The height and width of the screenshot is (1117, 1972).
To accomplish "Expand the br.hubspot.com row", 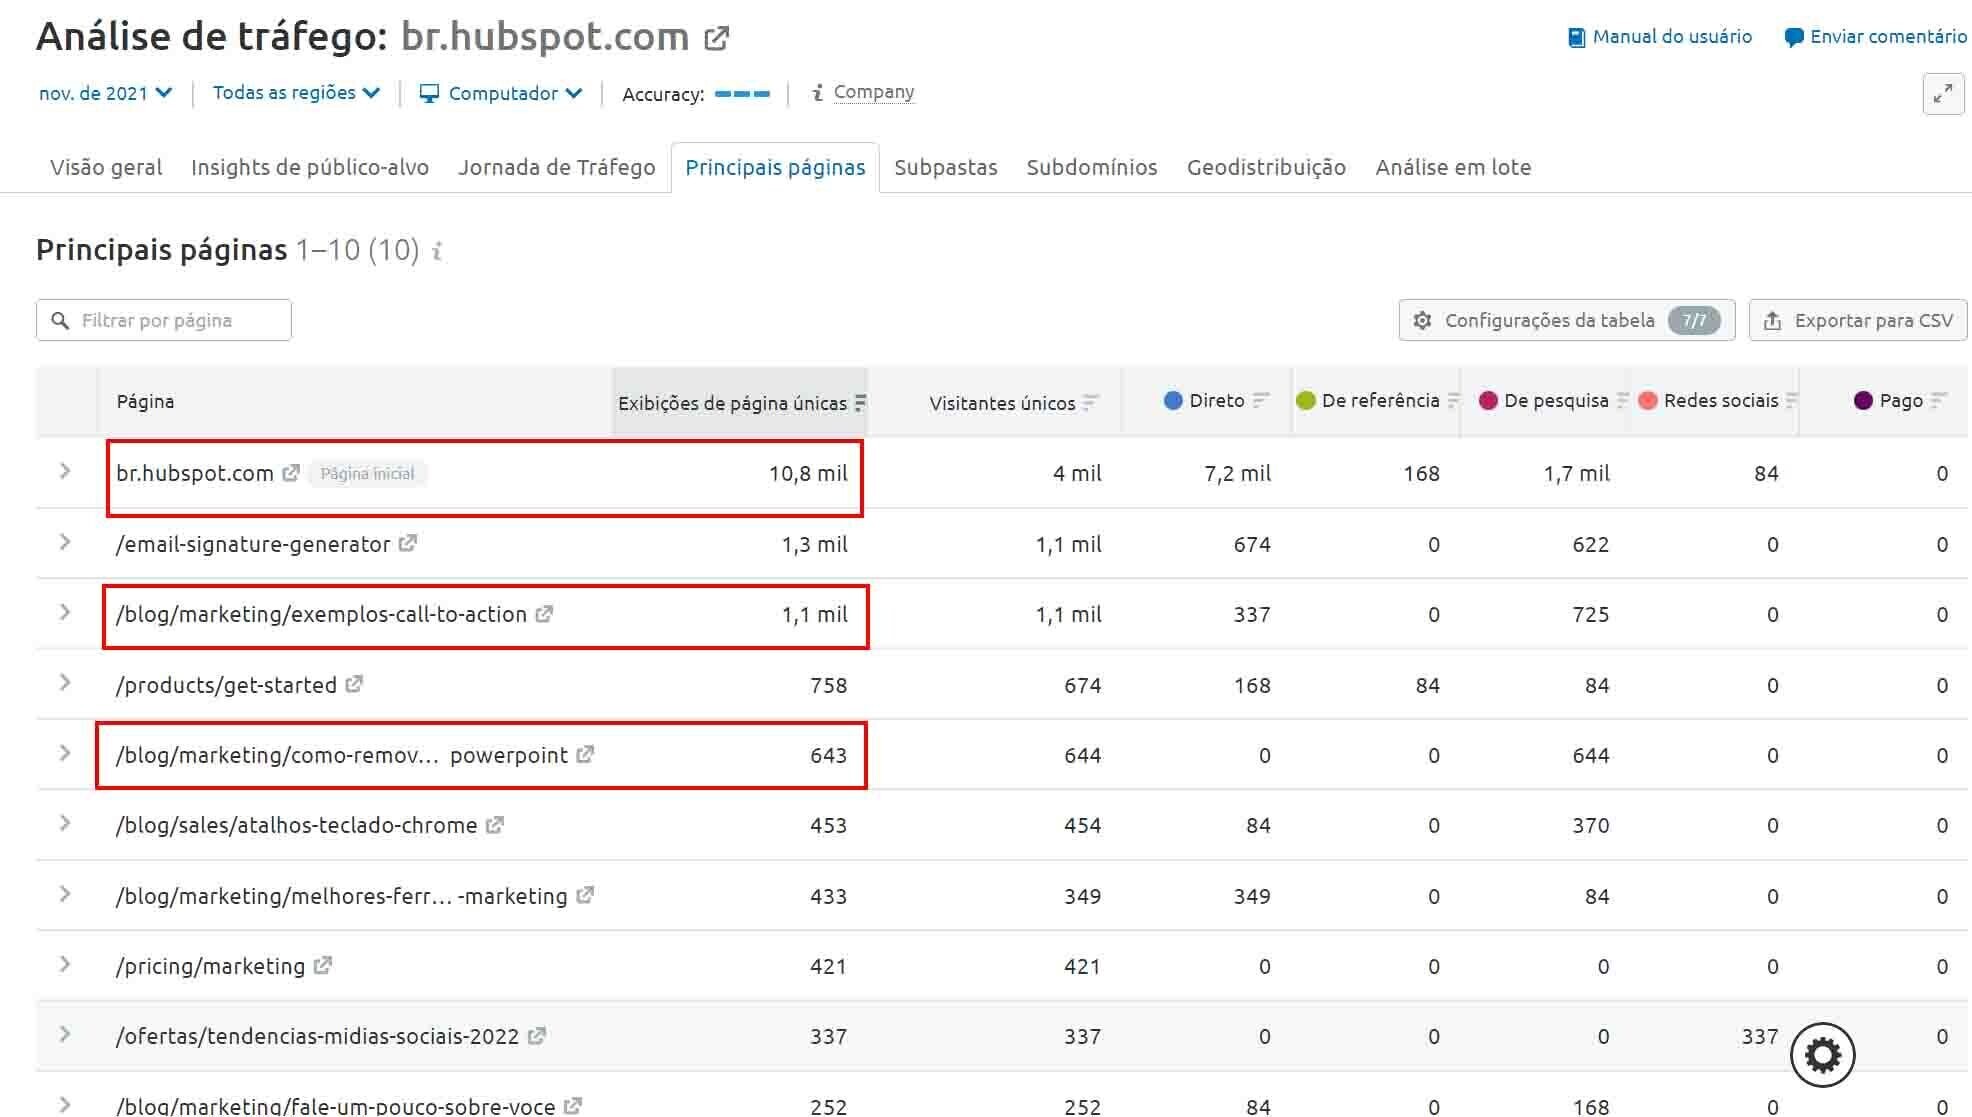I will point(65,471).
